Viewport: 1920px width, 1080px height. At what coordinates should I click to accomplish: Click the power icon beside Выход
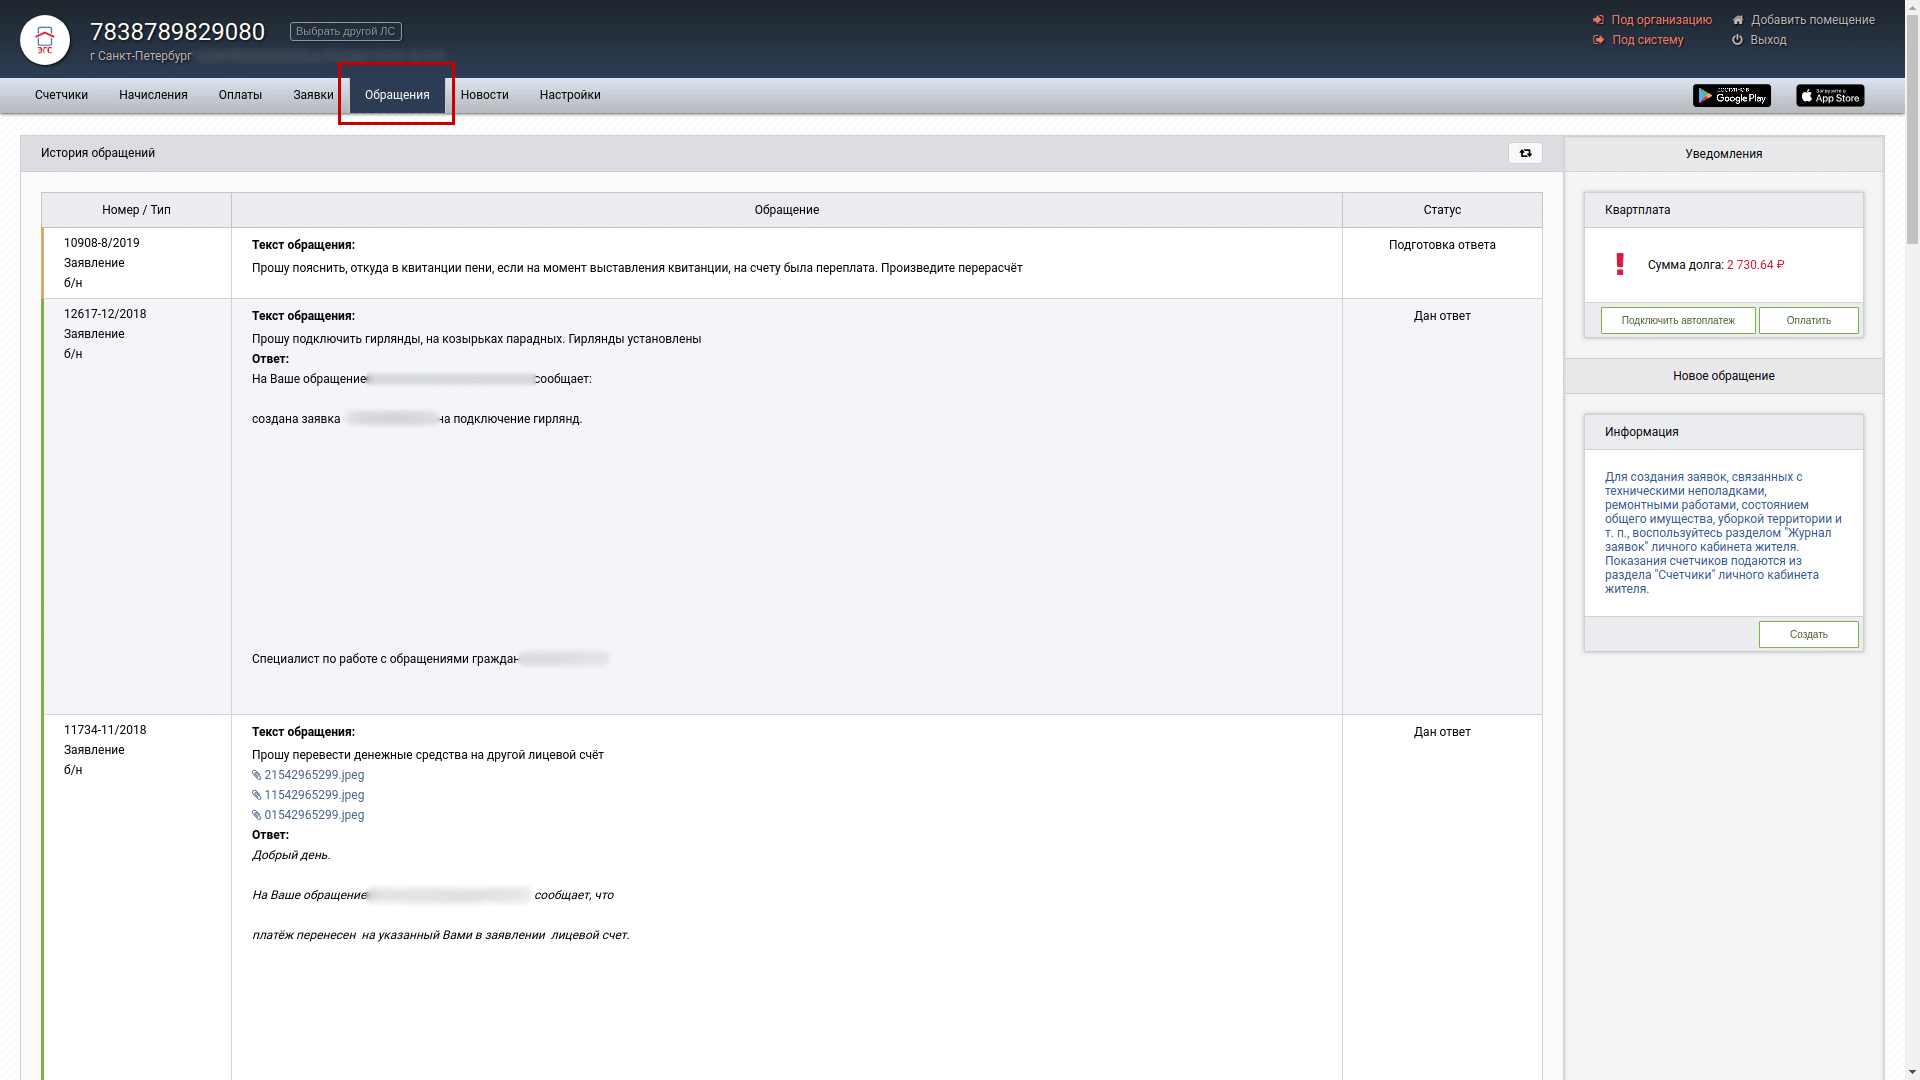click(1737, 40)
